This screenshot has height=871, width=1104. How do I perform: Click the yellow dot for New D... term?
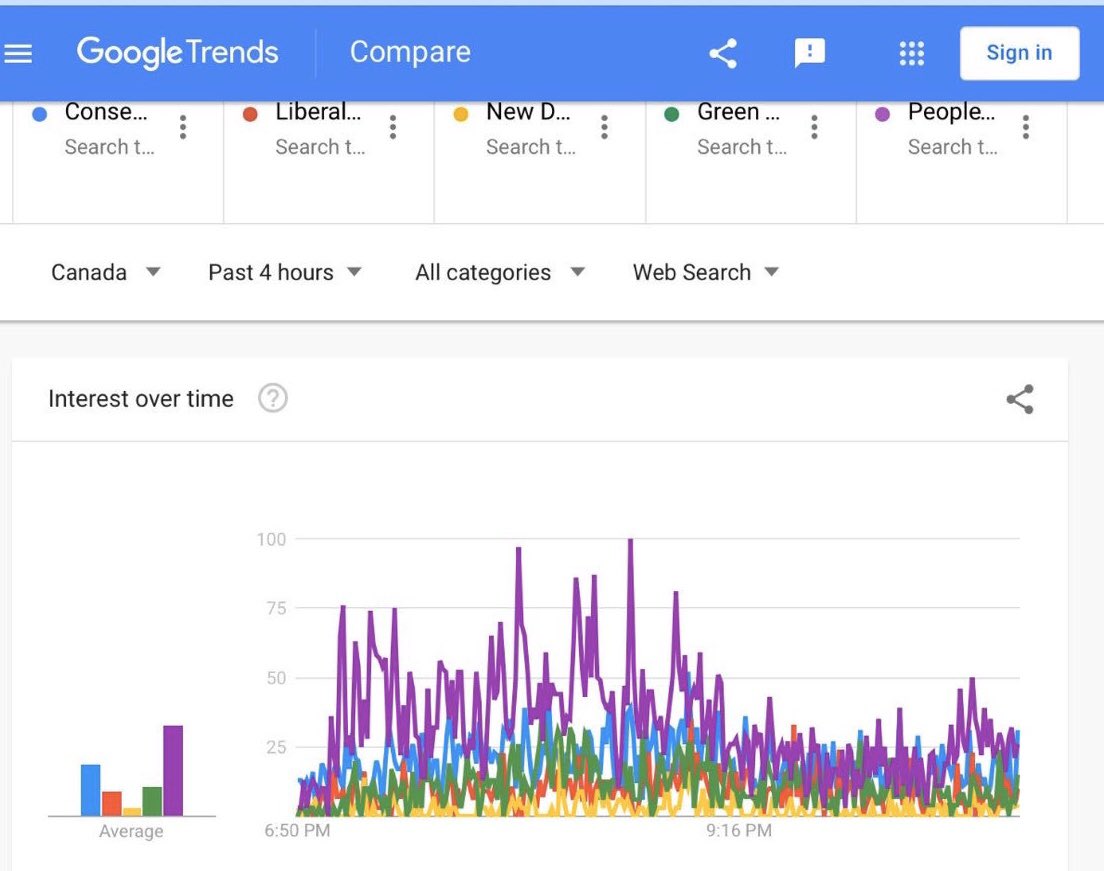pyautogui.click(x=460, y=114)
